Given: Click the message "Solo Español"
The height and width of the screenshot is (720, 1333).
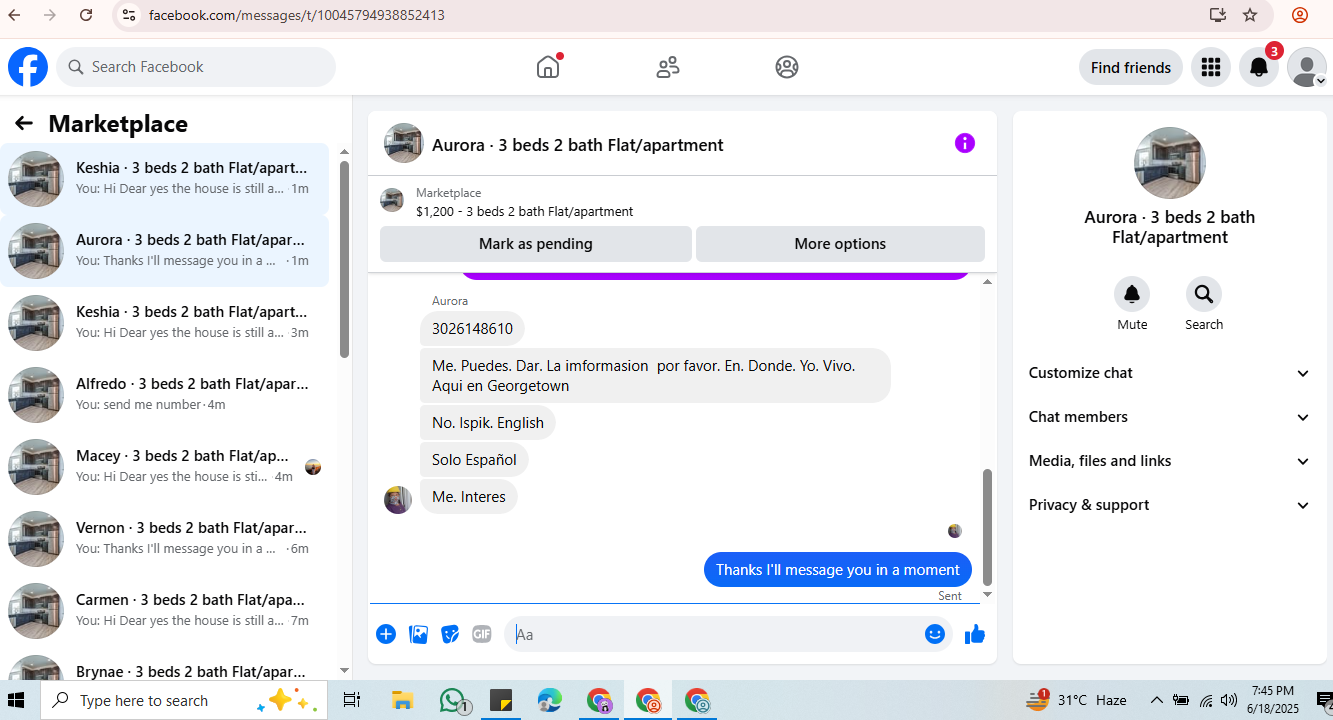Looking at the screenshot, I should [x=474, y=460].
